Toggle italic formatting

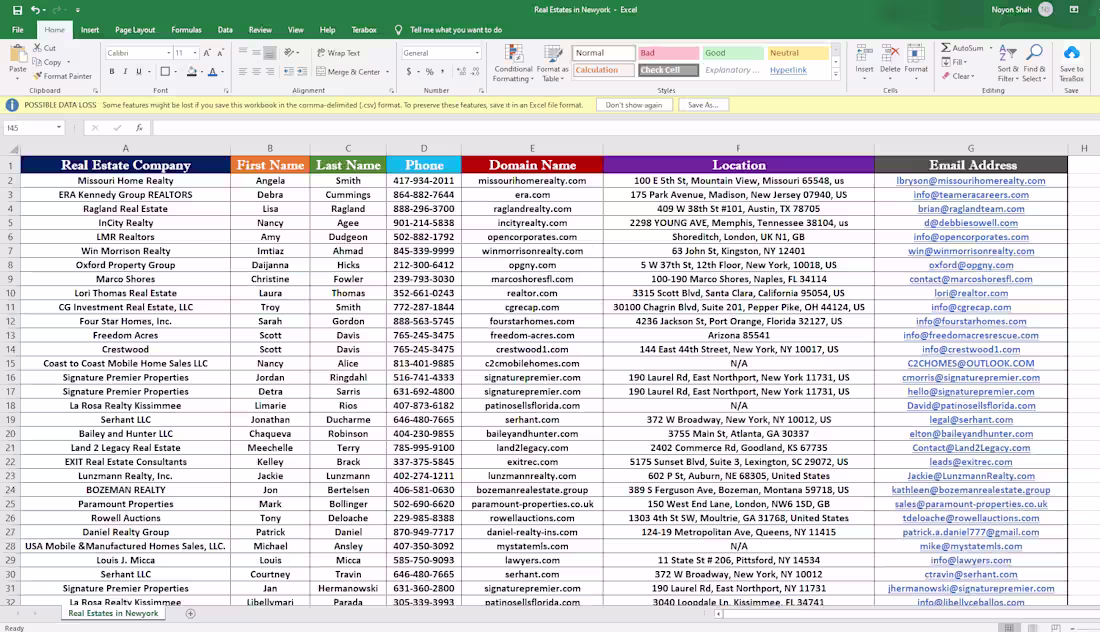pyautogui.click(x=125, y=72)
